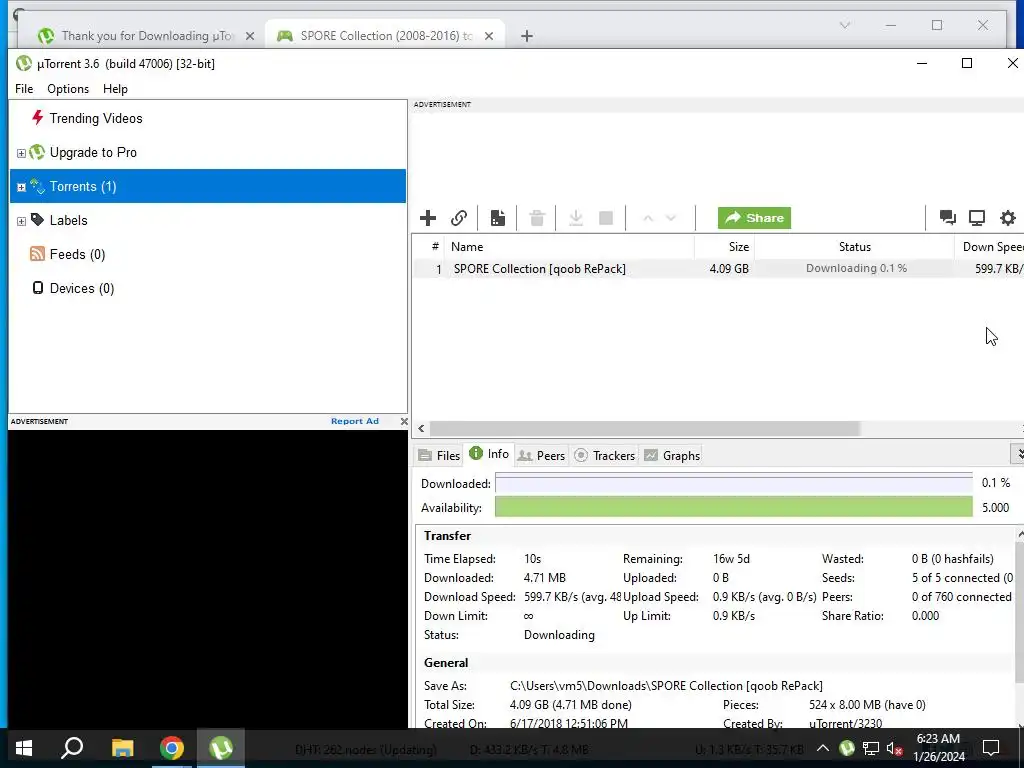Open the Options menu
The image size is (1024, 768).
(x=68, y=89)
